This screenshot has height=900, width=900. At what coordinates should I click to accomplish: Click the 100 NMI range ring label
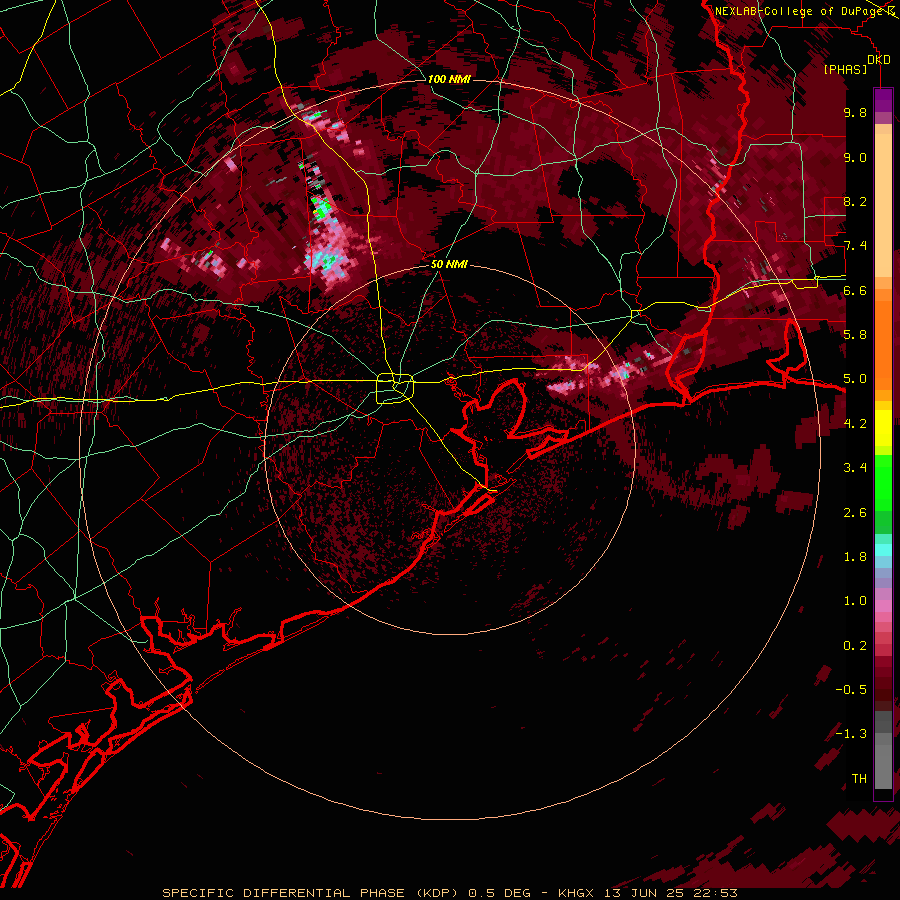(x=449, y=79)
